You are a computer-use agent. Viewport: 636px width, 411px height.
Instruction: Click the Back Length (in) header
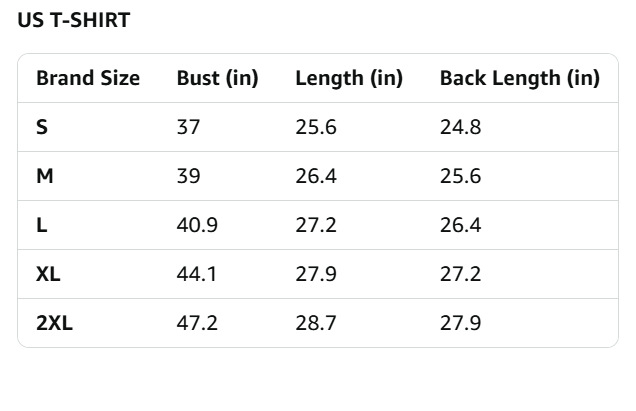pyautogui.click(x=519, y=79)
